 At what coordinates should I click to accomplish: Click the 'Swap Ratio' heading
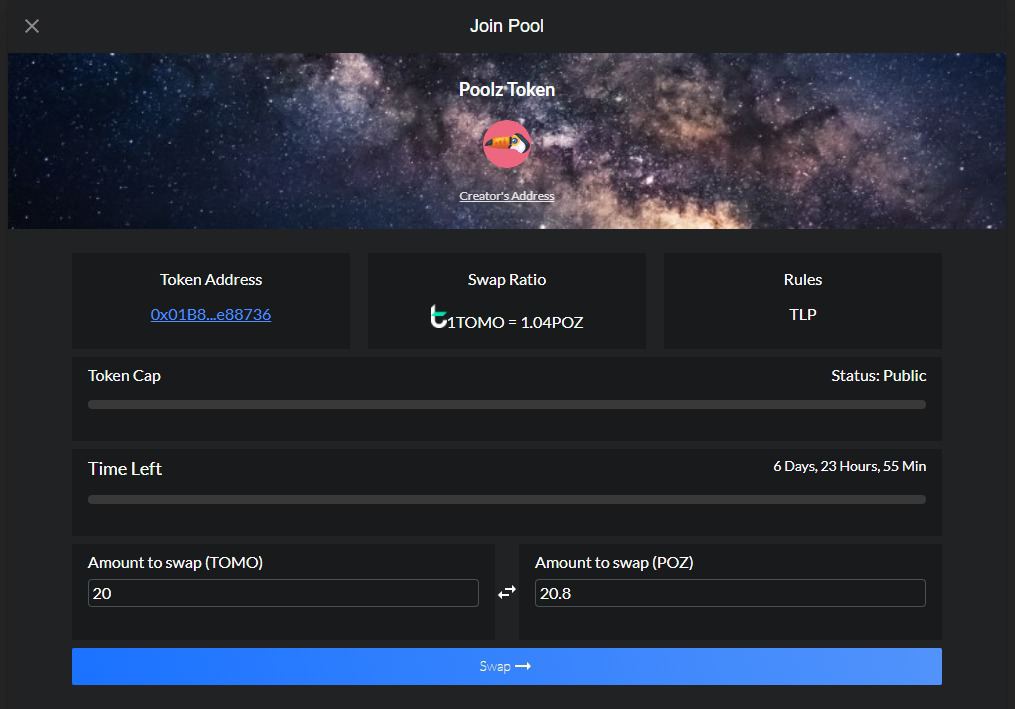click(x=507, y=280)
